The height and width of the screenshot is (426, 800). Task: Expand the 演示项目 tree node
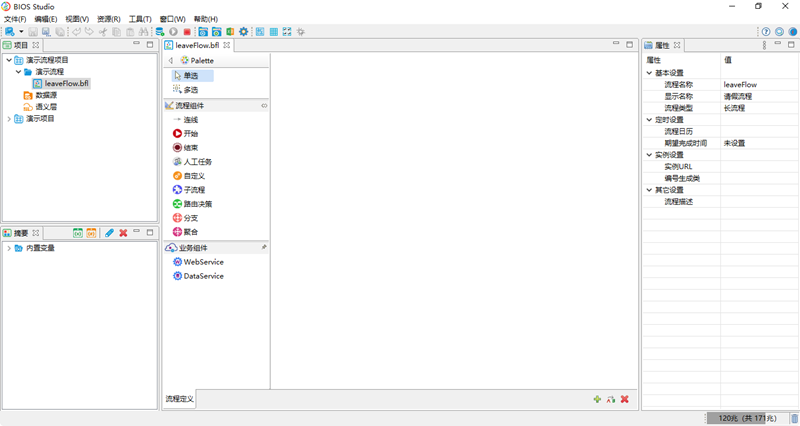pyautogui.click(x=10, y=118)
